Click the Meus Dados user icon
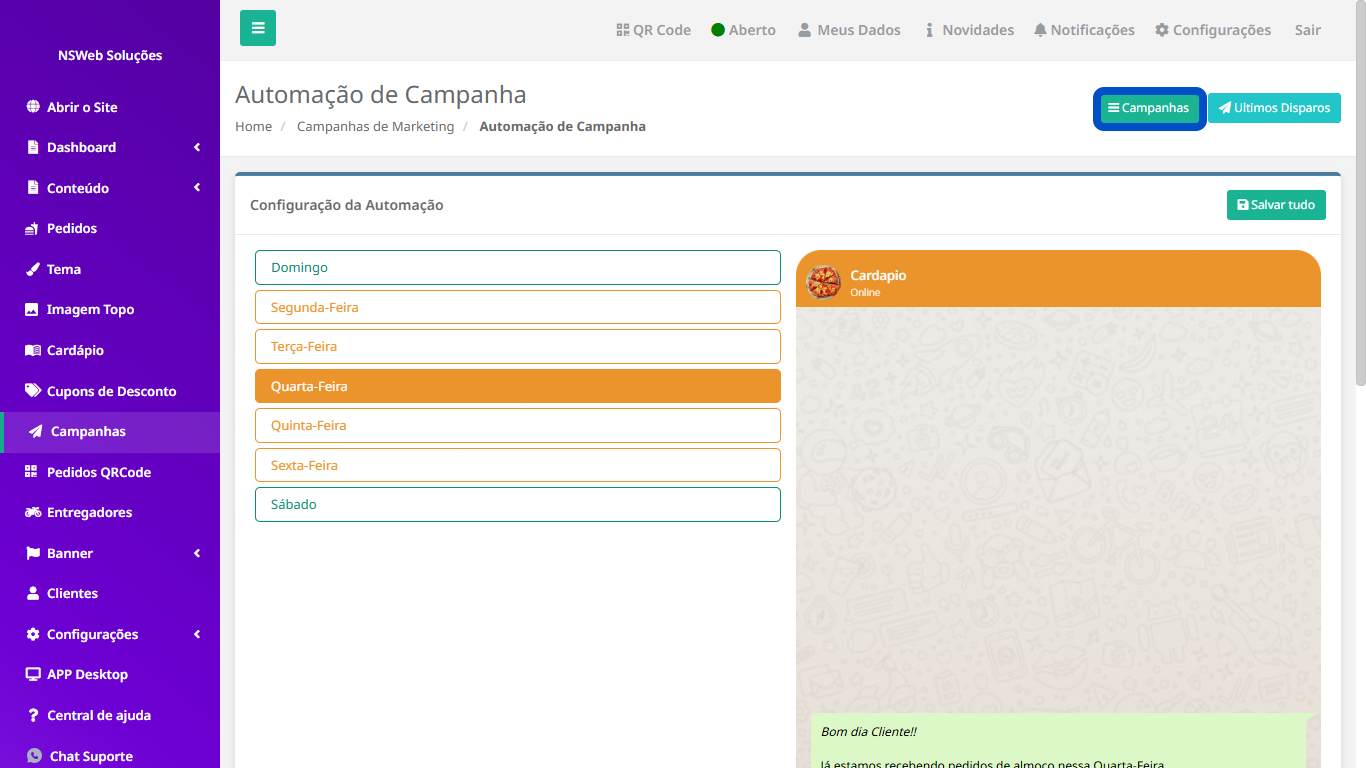 [x=804, y=30]
